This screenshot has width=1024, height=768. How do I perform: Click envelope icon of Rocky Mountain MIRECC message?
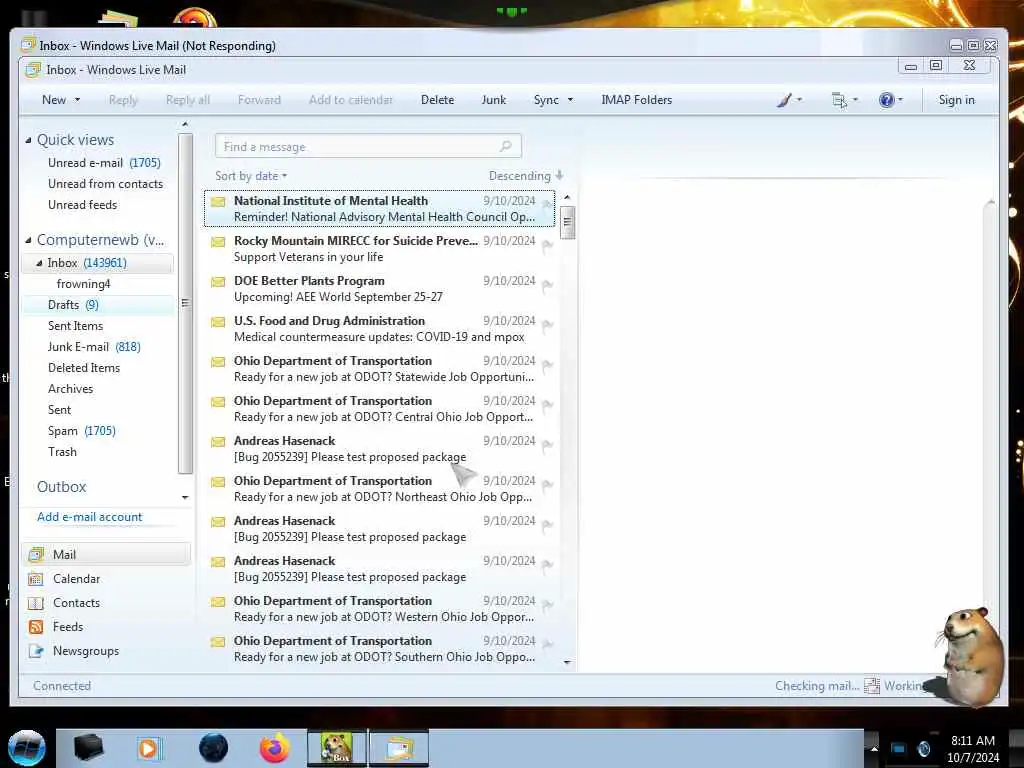[x=218, y=242]
